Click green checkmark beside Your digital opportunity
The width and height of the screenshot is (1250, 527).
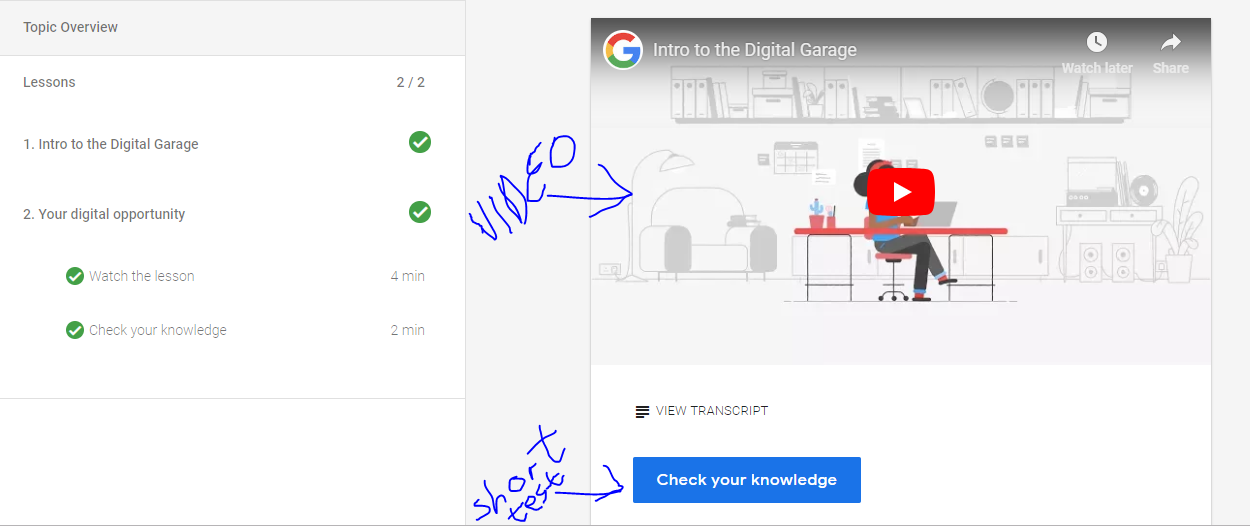click(x=420, y=212)
